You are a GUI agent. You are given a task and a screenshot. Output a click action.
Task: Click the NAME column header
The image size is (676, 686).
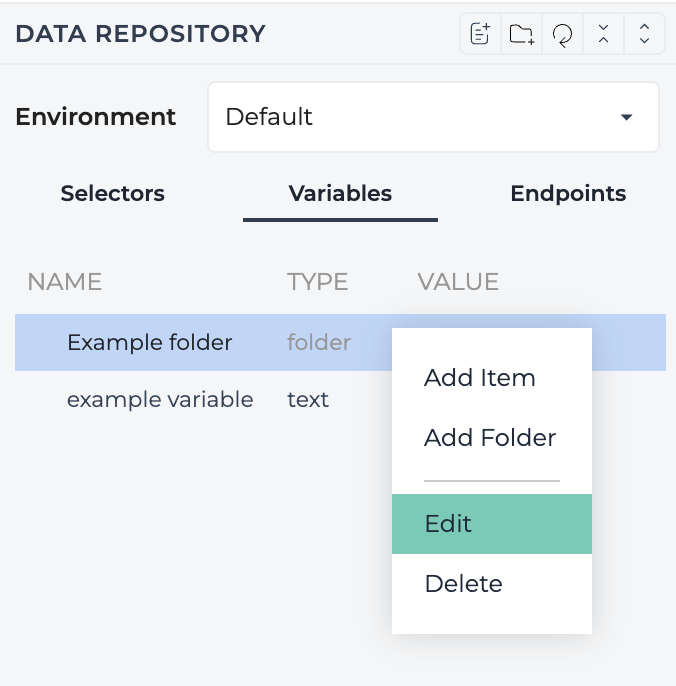(65, 281)
